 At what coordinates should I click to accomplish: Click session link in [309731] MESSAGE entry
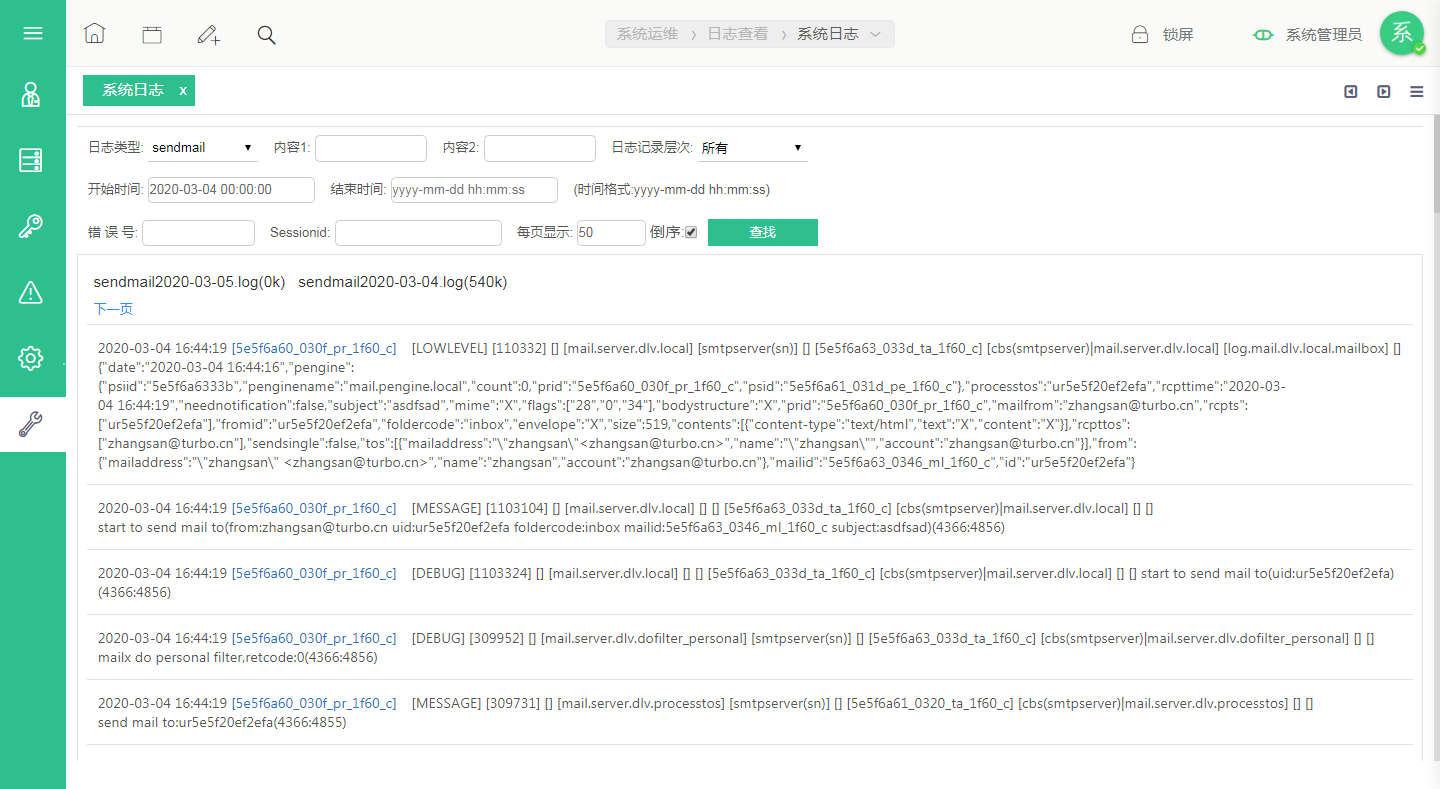click(314, 704)
